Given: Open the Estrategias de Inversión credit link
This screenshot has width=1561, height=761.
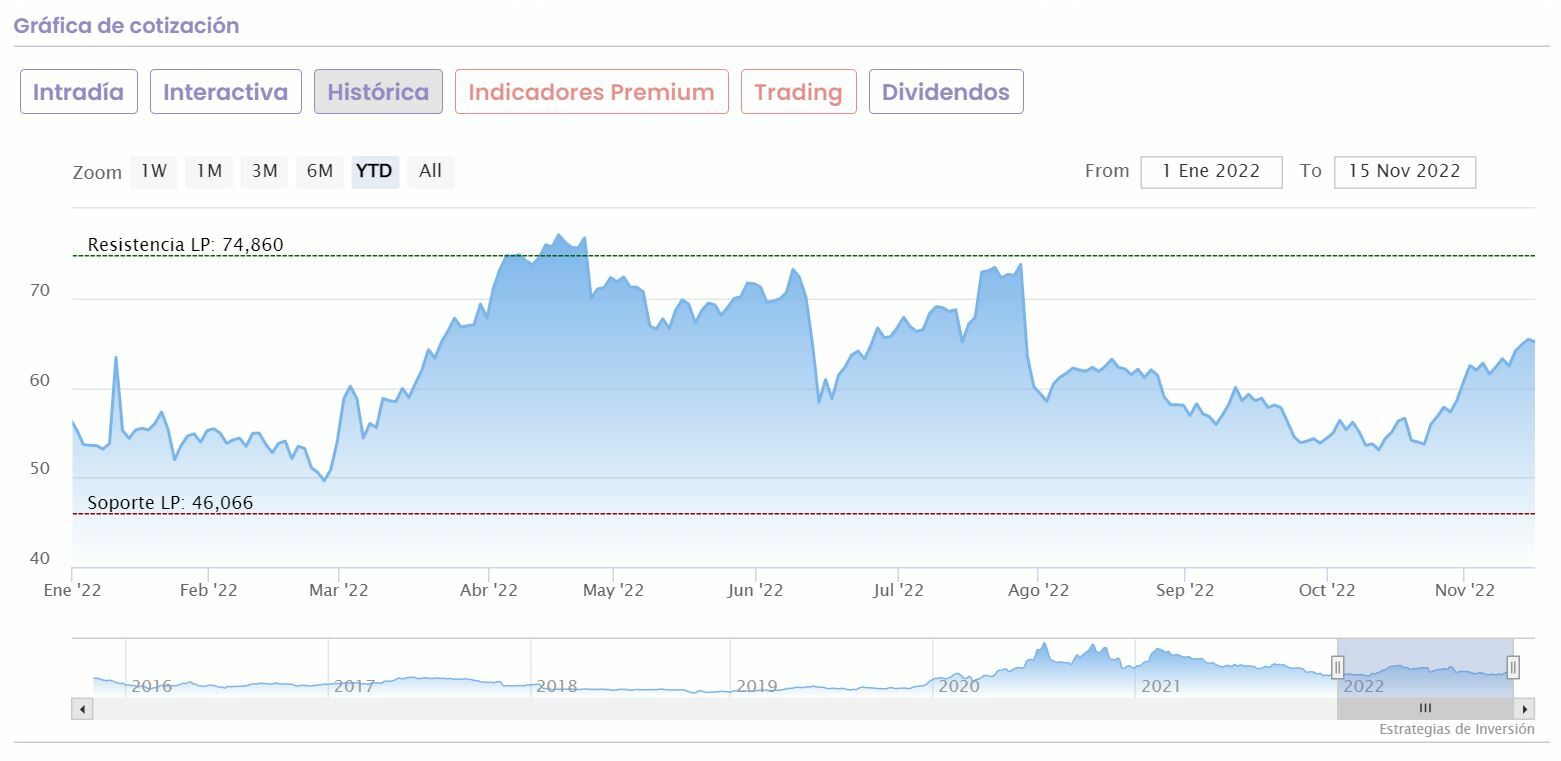Looking at the screenshot, I should [1456, 730].
